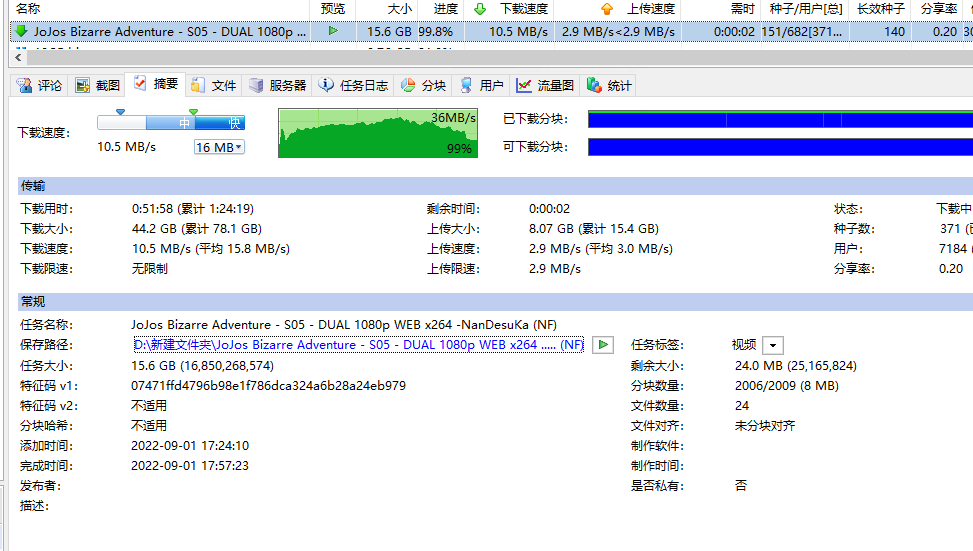Switch to the 截图 (Screenshots) tab
Image resolution: width=973 pixels, height=551 pixels.
[98, 86]
